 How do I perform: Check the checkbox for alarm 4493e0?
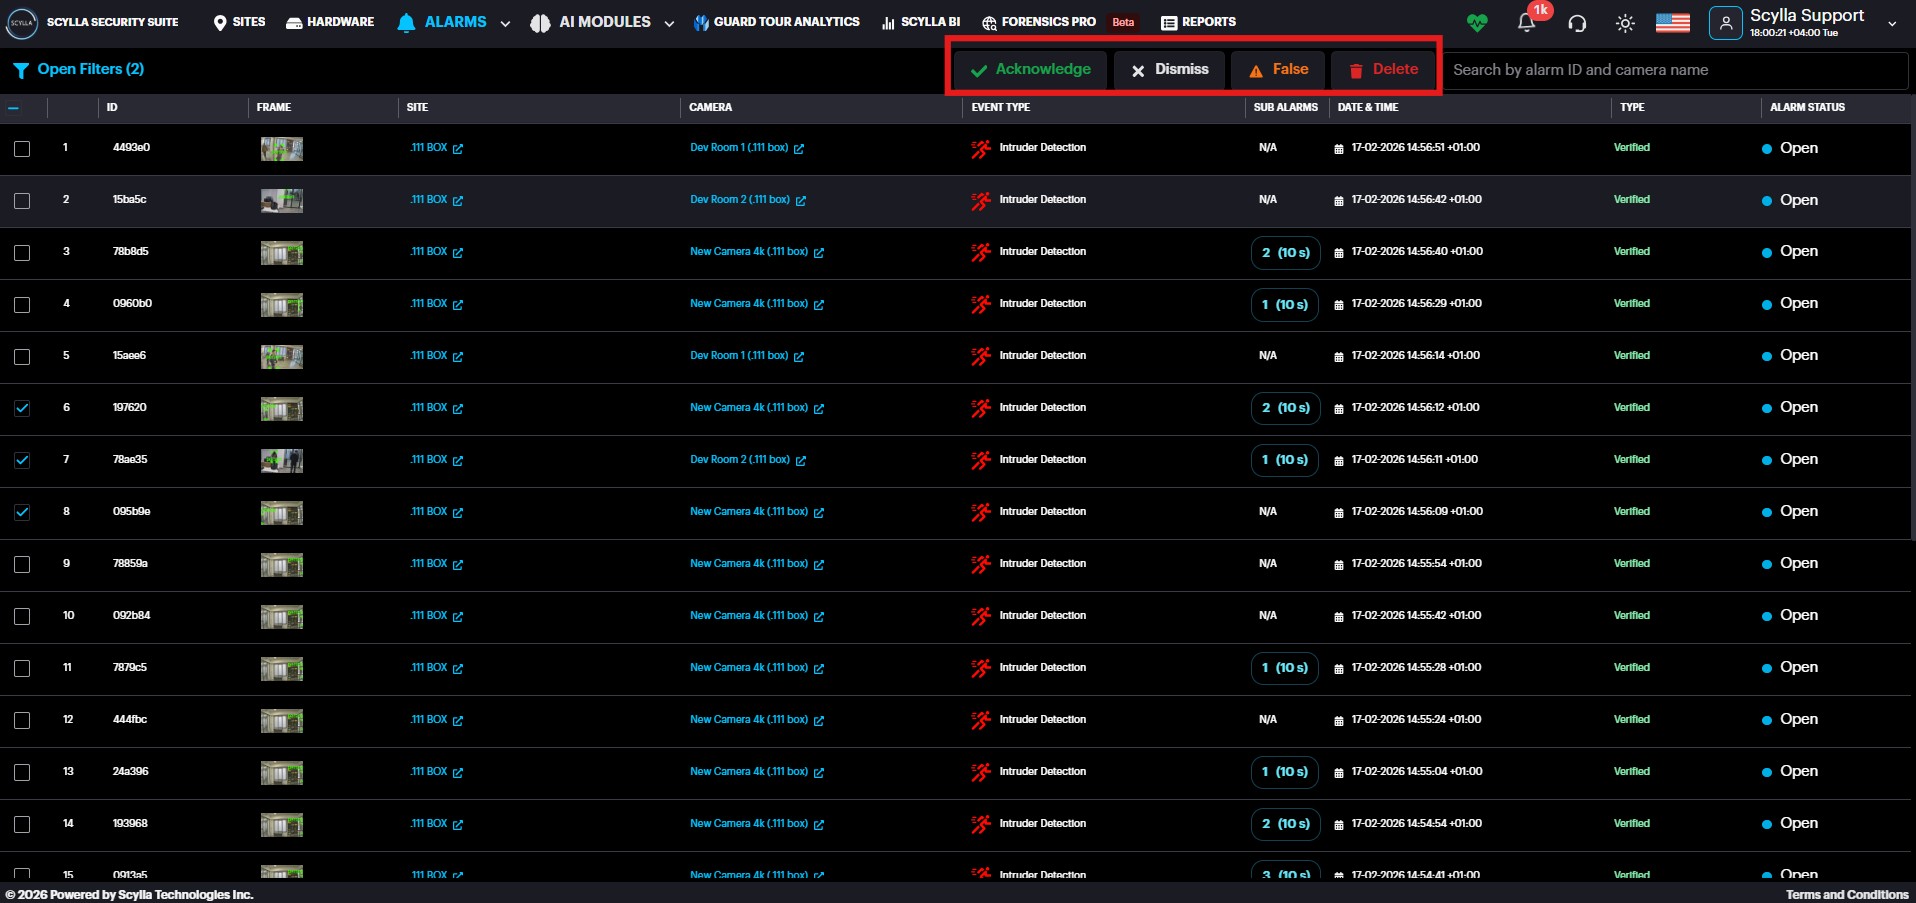click(22, 149)
